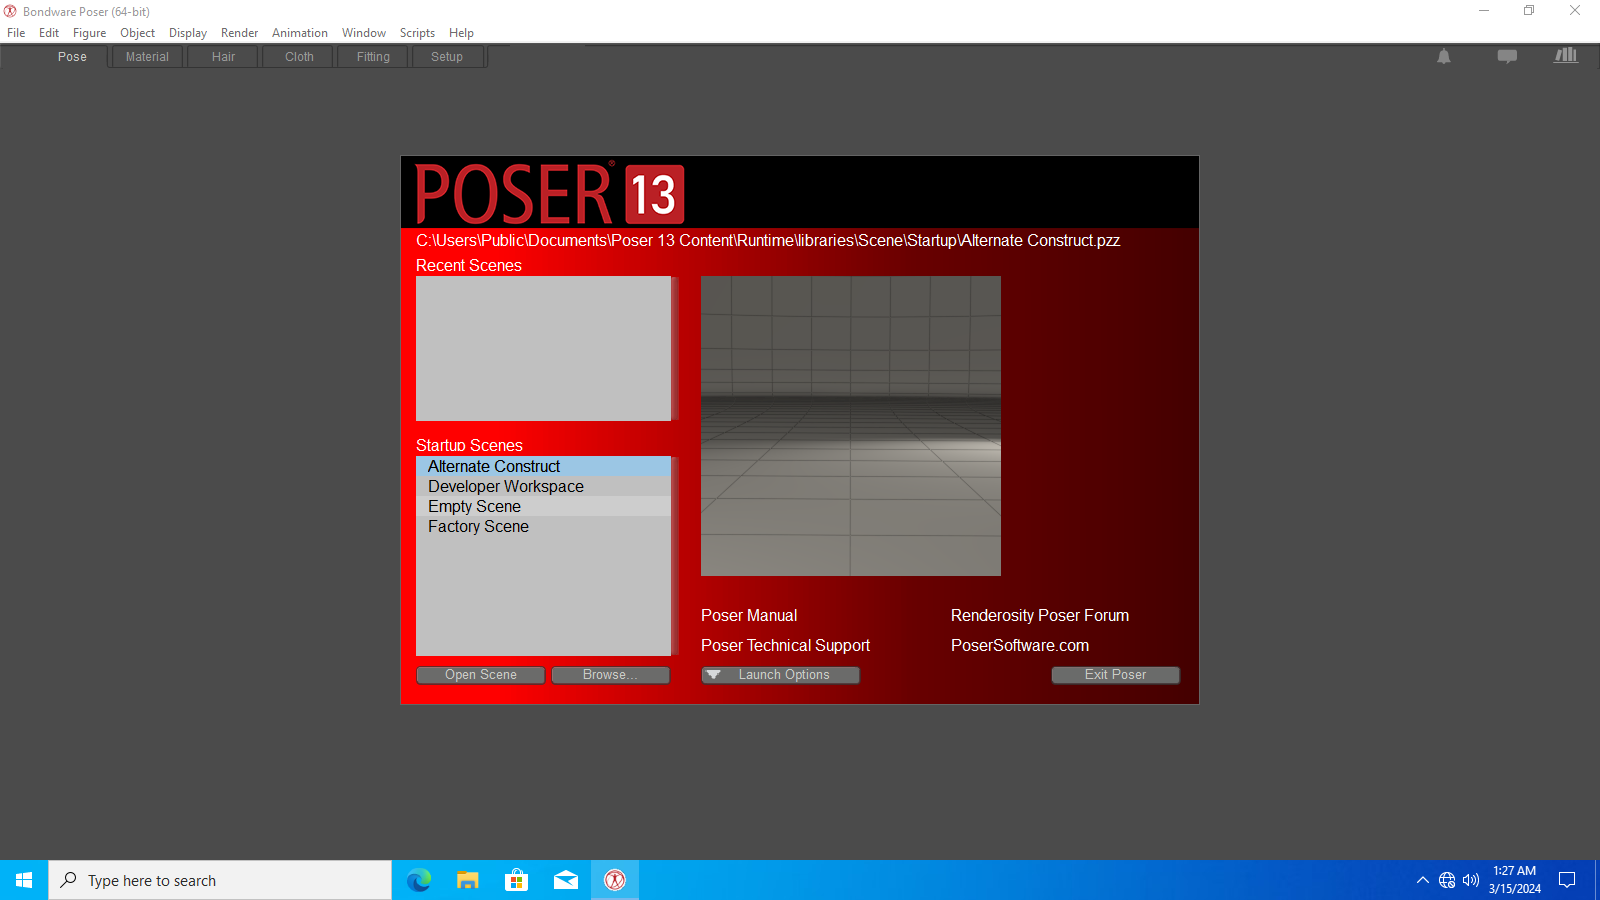Open the Poser Manual link

click(749, 616)
